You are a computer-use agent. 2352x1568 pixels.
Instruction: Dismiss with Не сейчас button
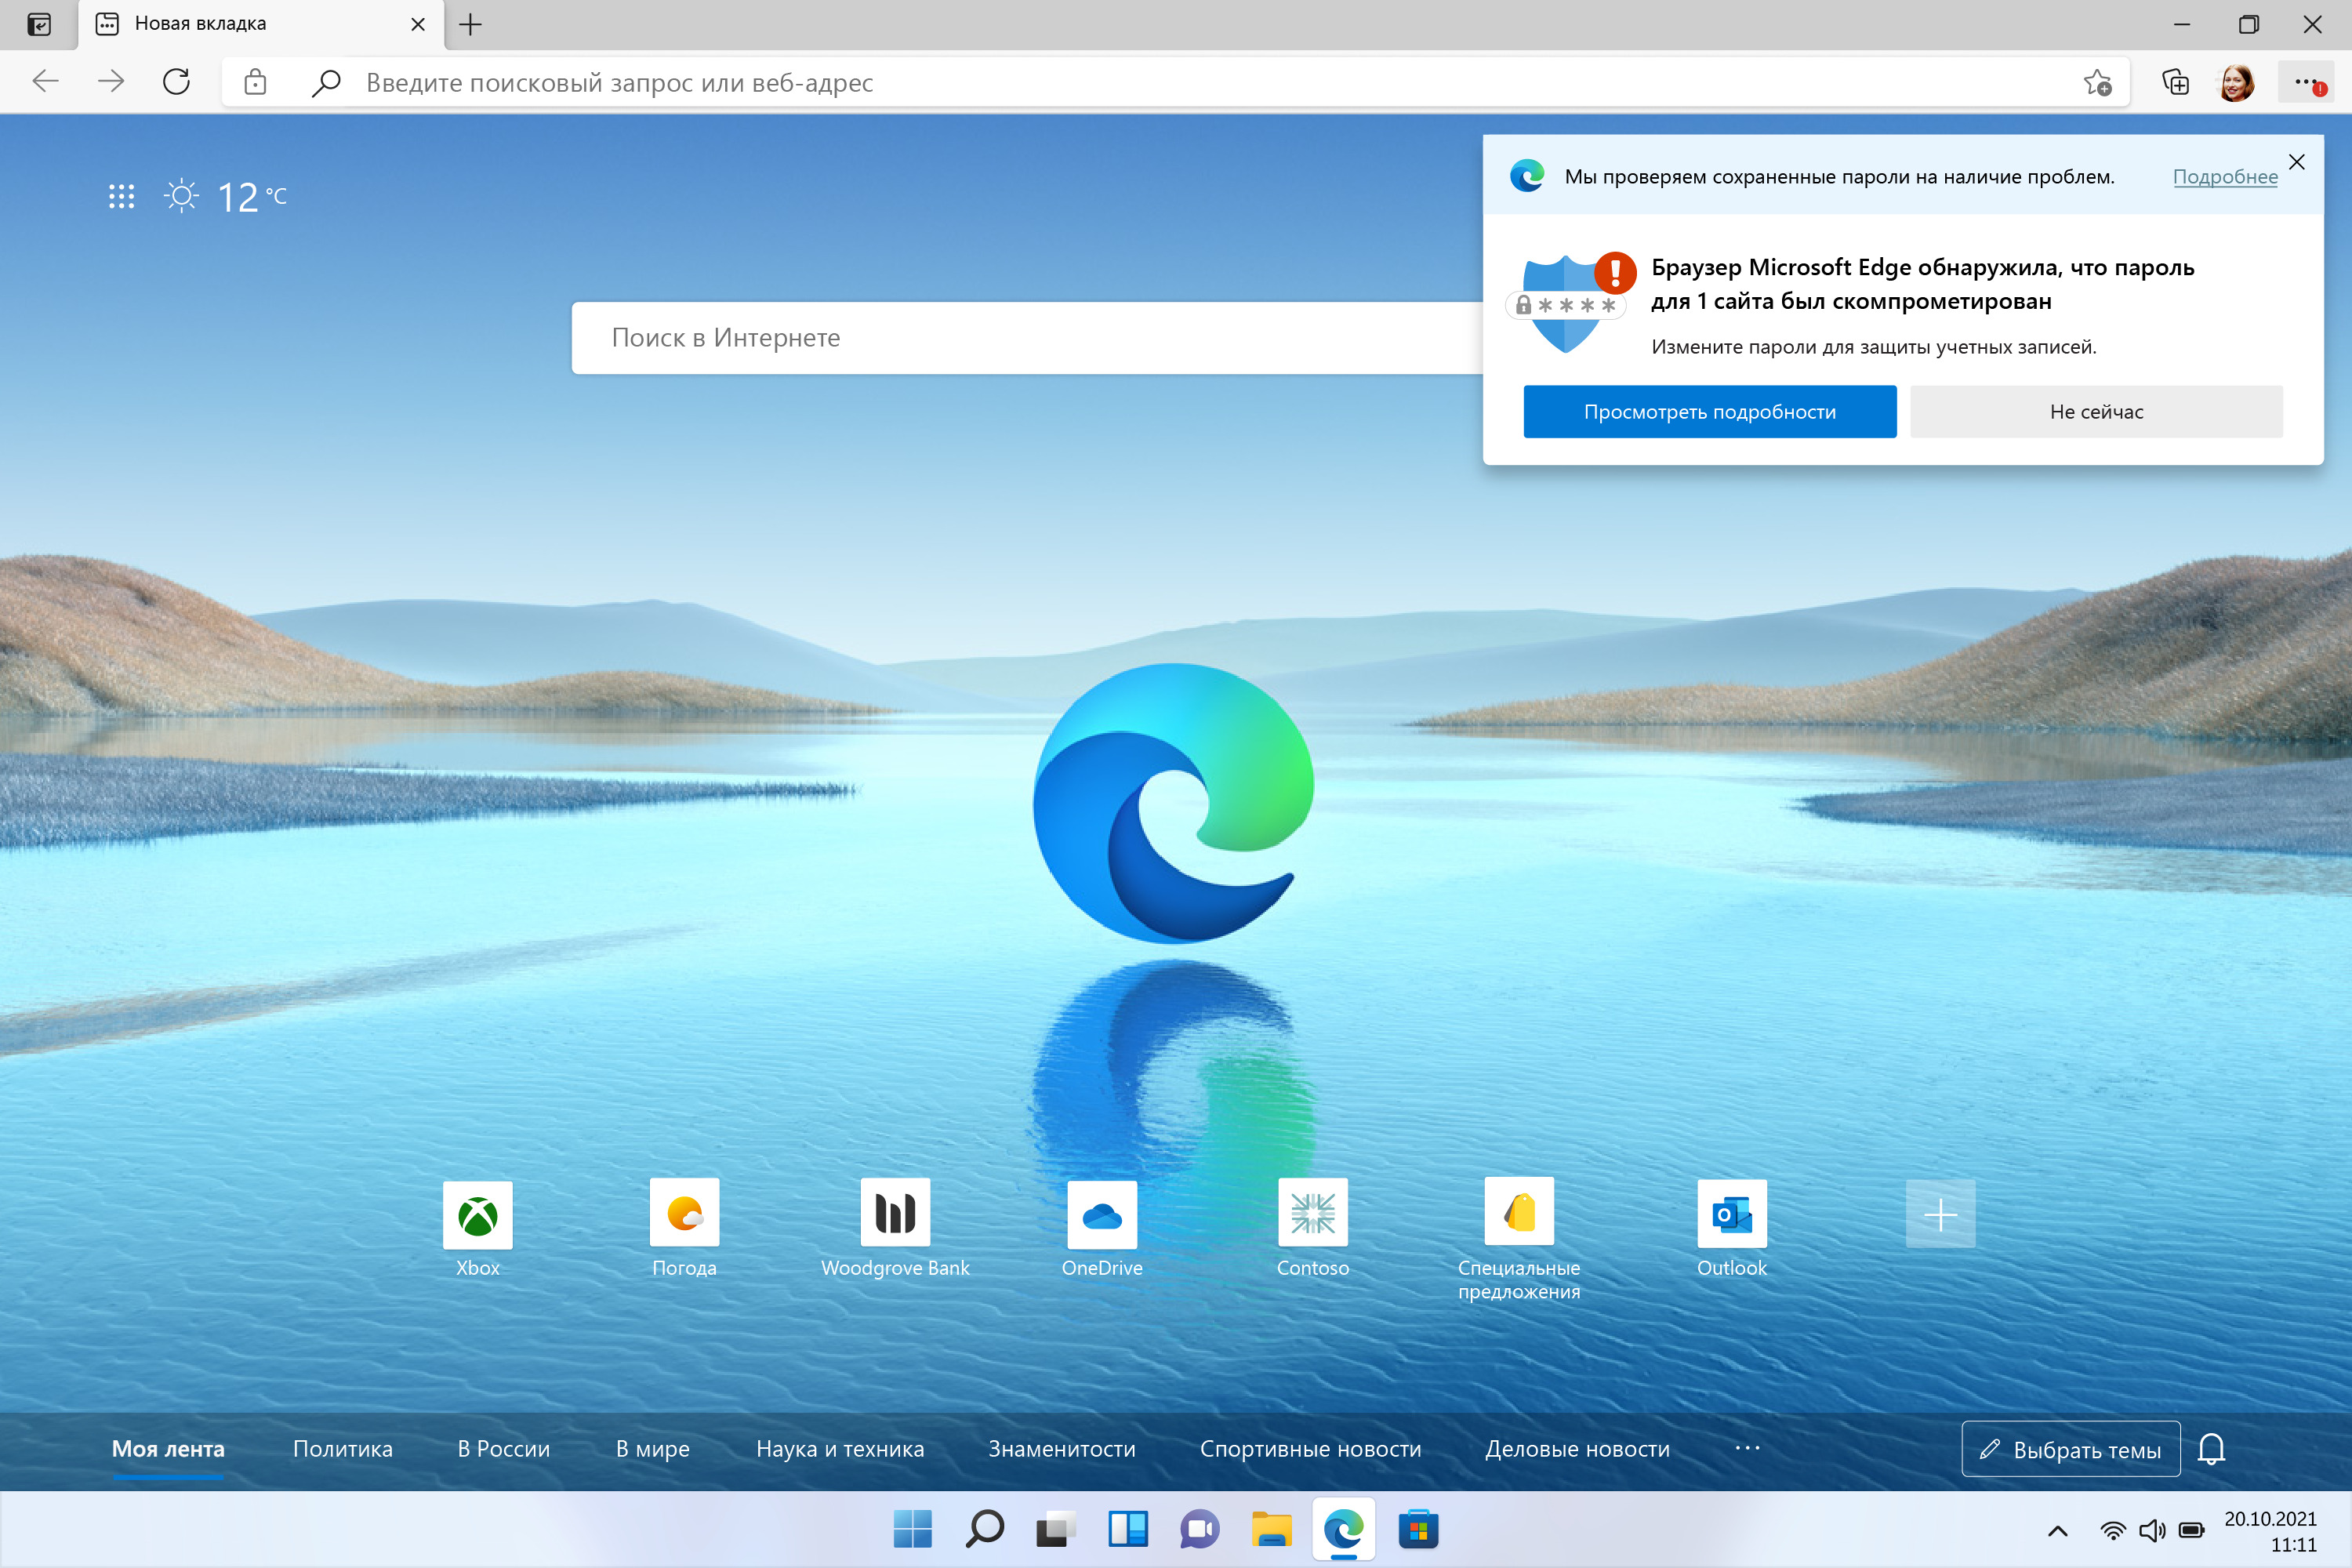point(2096,412)
